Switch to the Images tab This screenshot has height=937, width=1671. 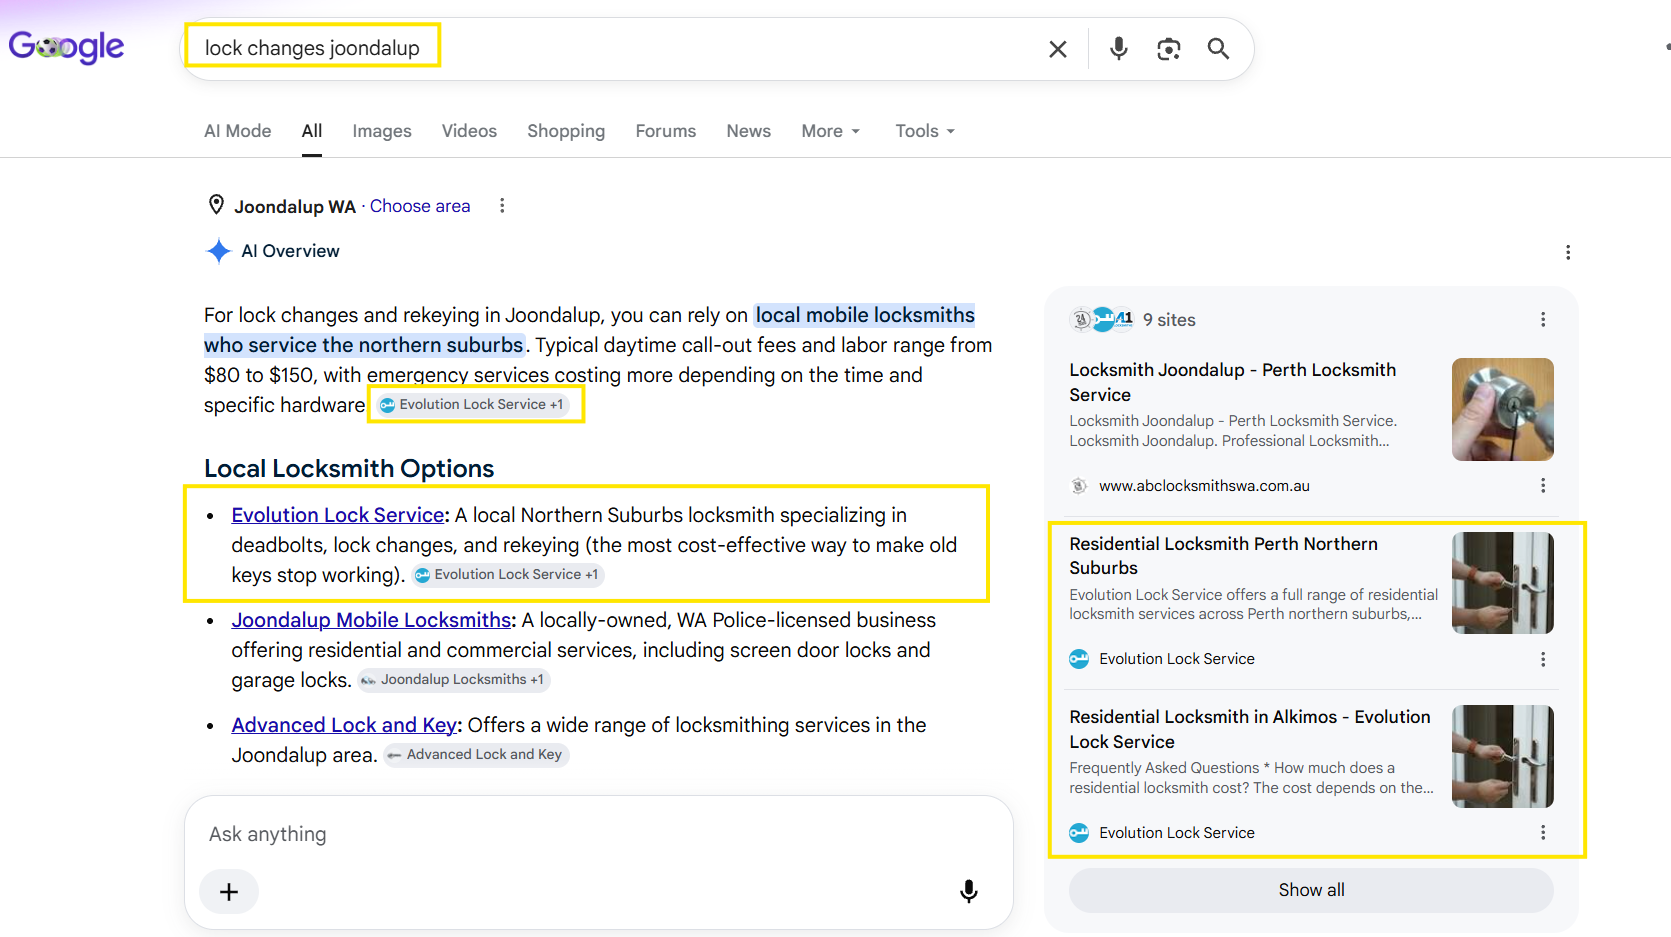pyautogui.click(x=382, y=131)
